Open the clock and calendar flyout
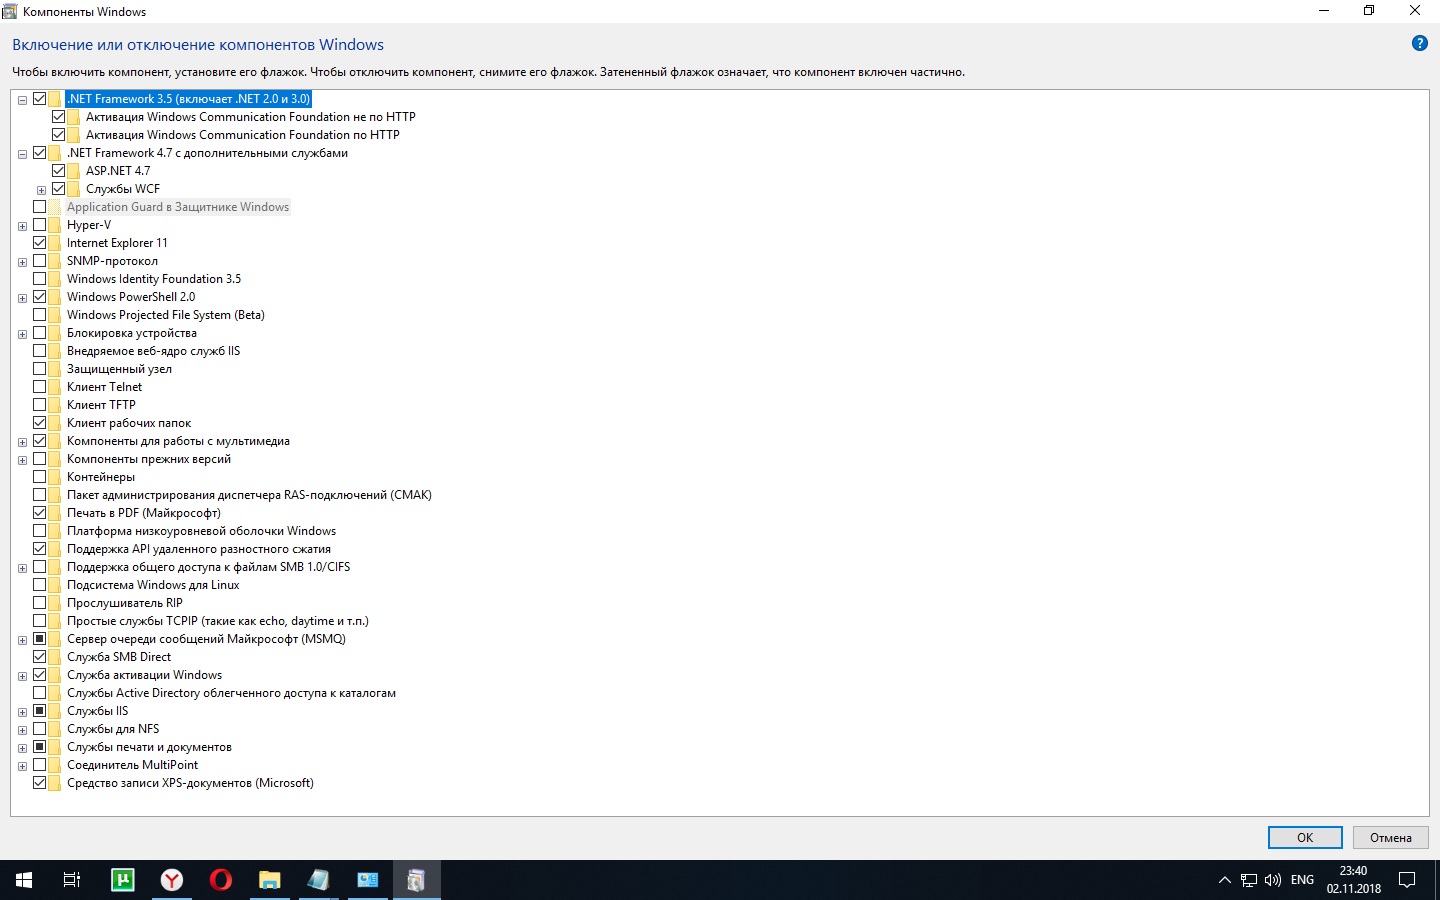Image resolution: width=1440 pixels, height=900 pixels. pos(1354,880)
